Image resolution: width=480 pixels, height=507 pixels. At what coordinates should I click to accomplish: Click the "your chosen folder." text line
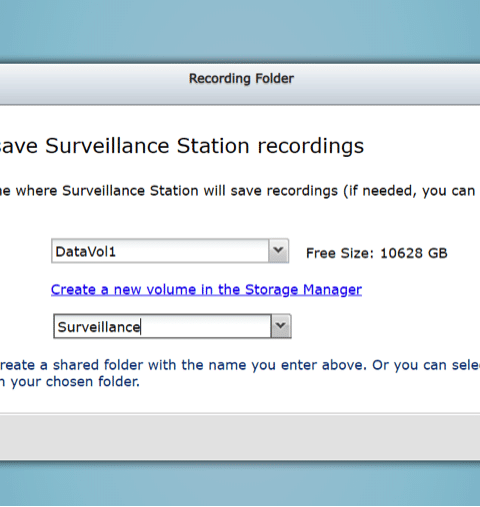[75, 382]
